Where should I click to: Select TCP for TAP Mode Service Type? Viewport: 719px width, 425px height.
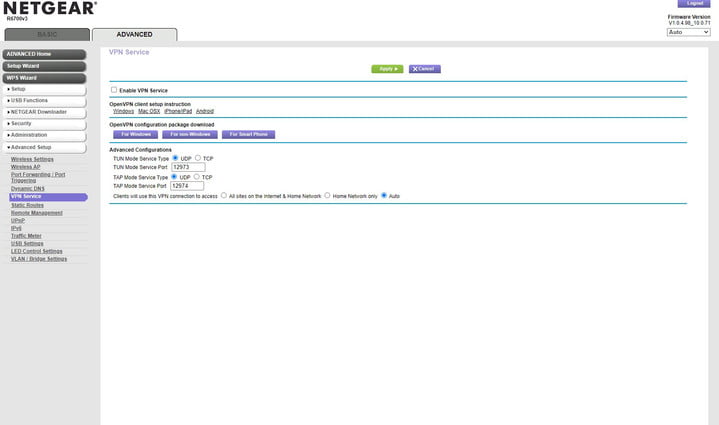tap(198, 177)
